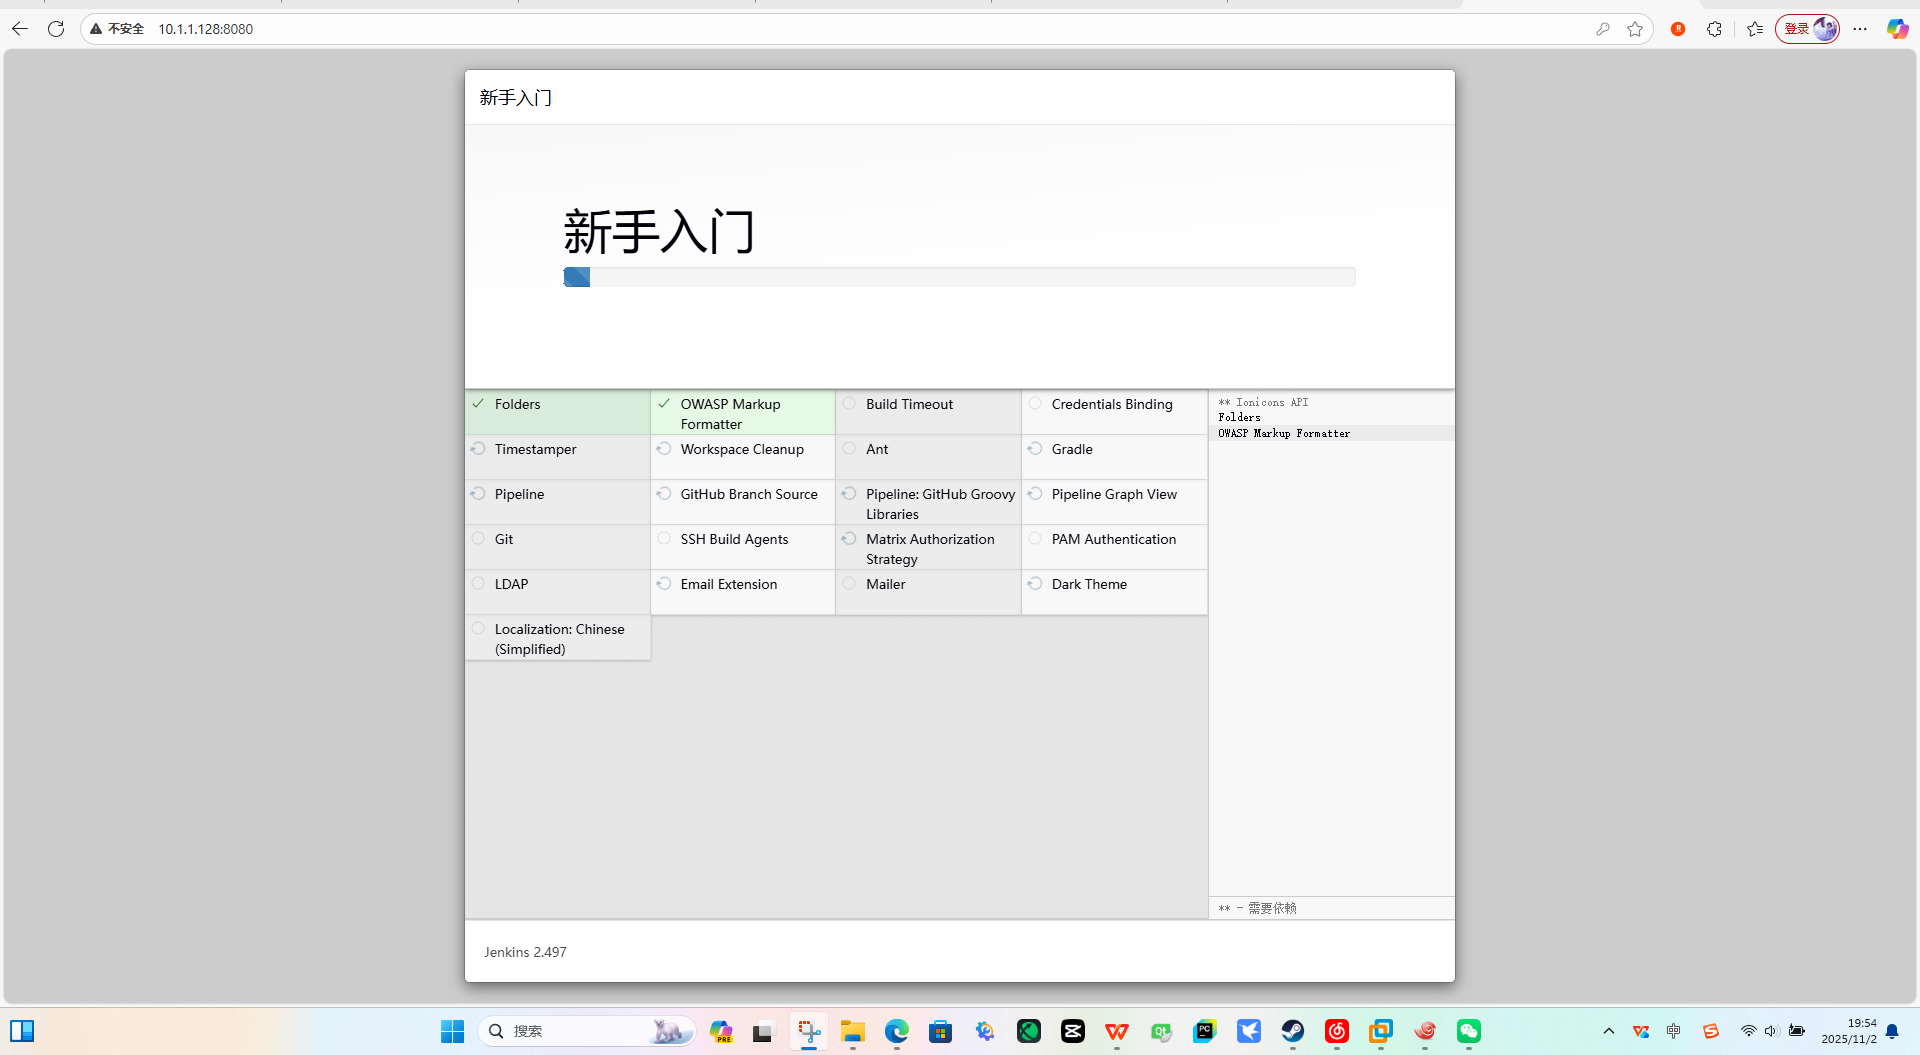The image size is (1920, 1055).
Task: Open File Explorer from the taskbar
Action: coord(853,1031)
